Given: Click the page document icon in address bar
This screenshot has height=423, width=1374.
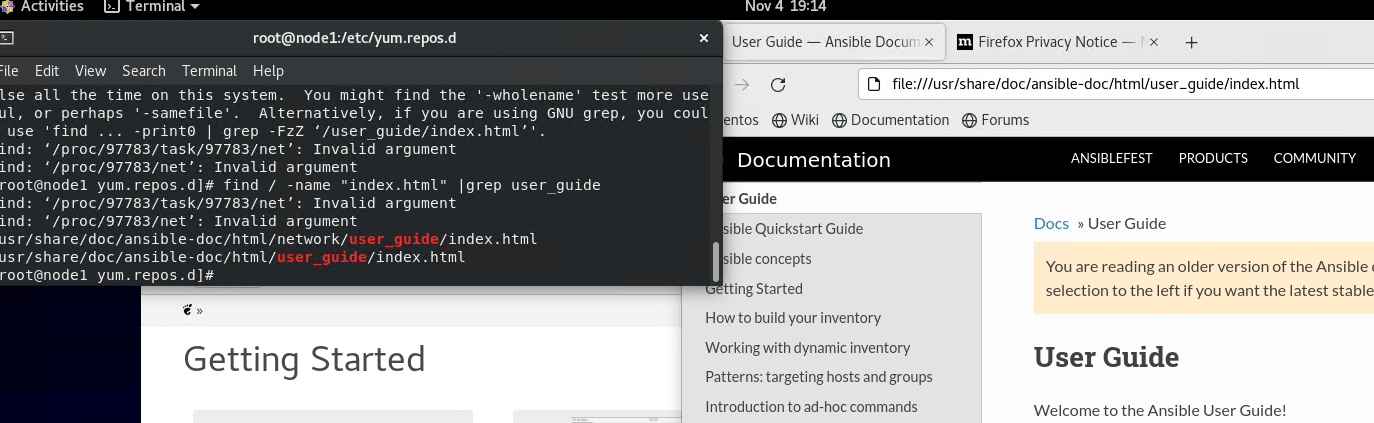Looking at the screenshot, I should (x=874, y=84).
